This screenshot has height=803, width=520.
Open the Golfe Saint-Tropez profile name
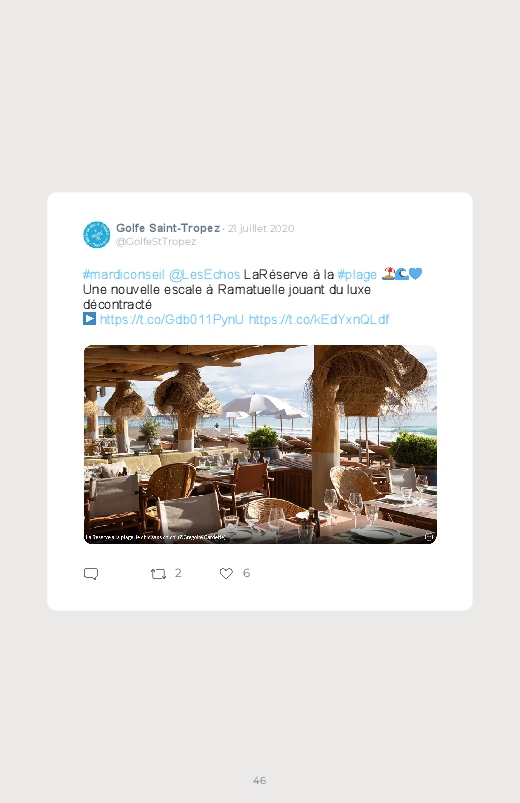(x=168, y=228)
